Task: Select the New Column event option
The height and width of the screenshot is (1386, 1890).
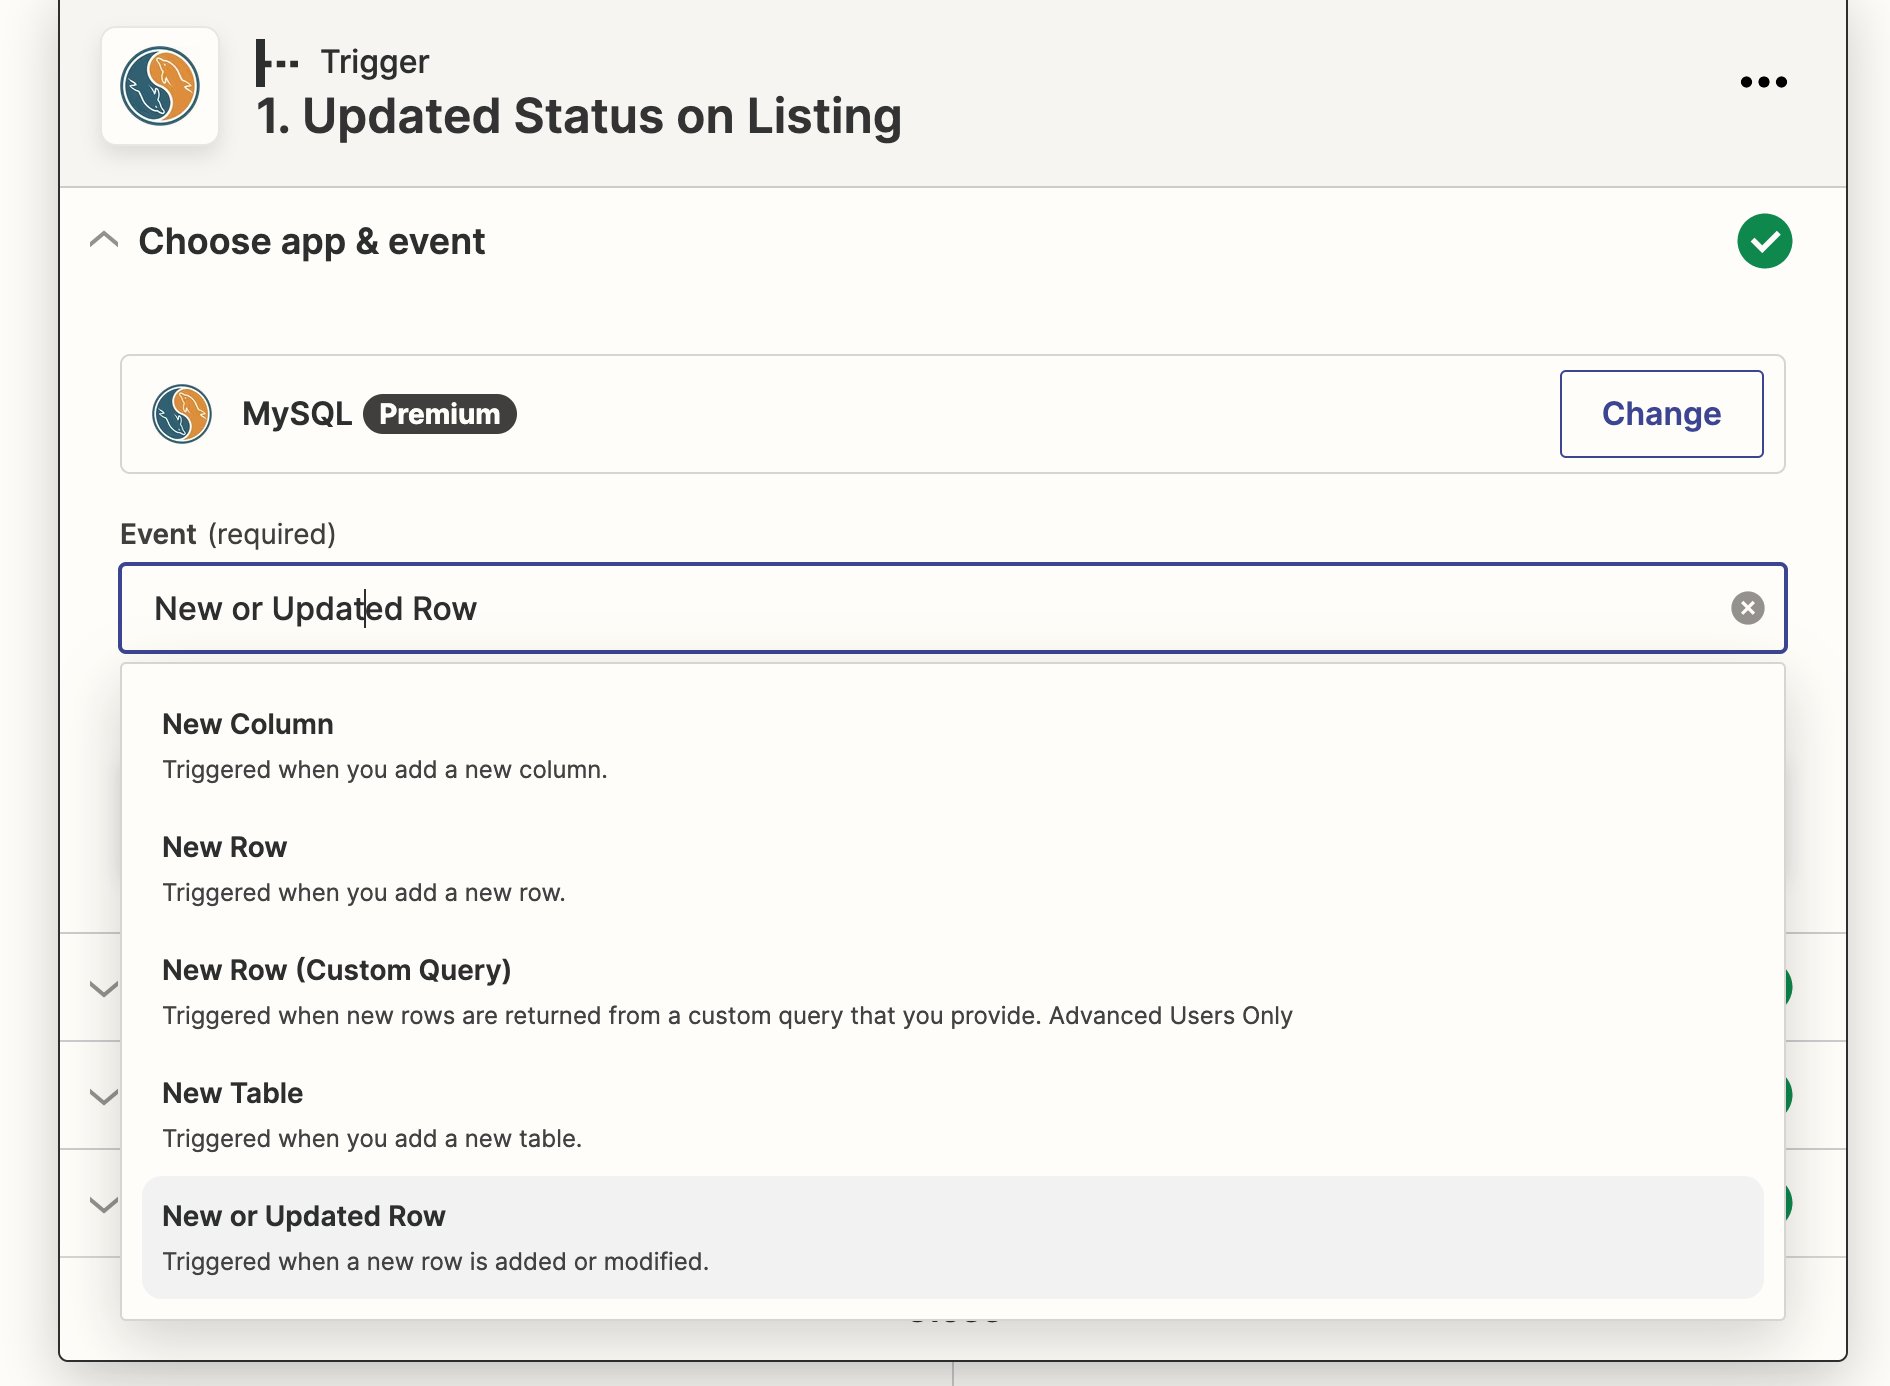Action: pos(952,746)
